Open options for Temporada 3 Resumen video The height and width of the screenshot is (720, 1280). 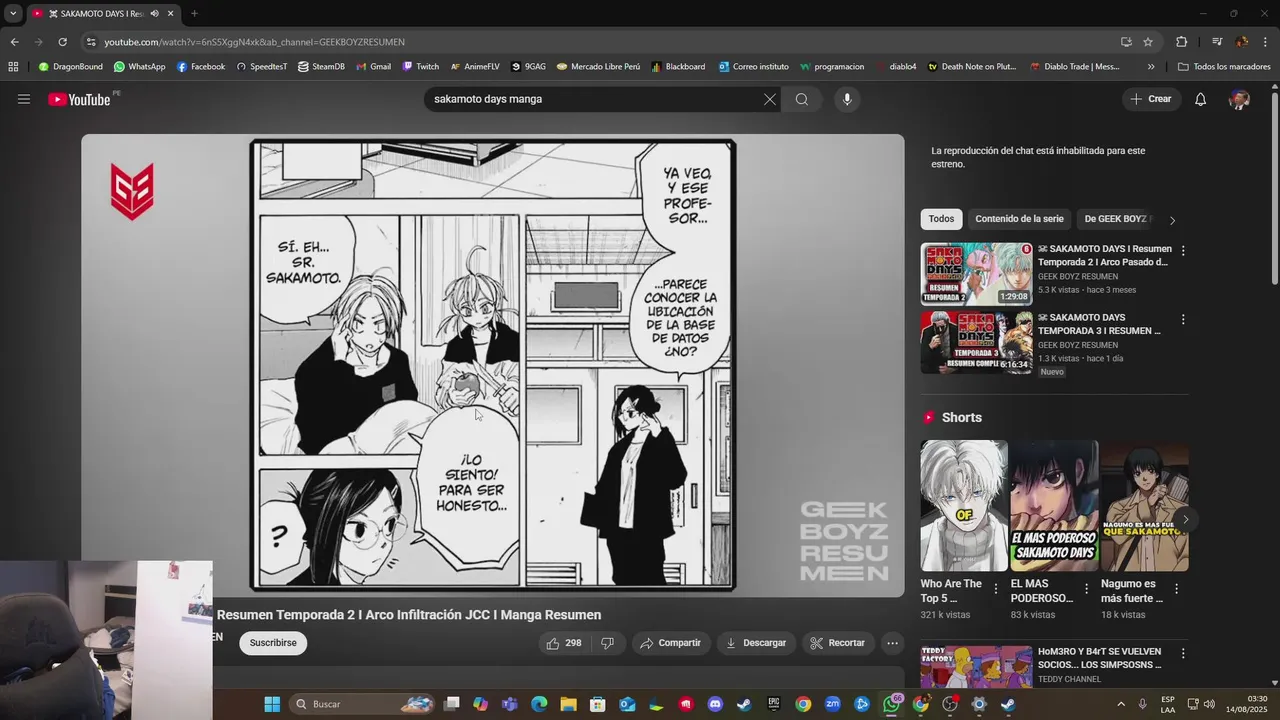[x=1183, y=320]
